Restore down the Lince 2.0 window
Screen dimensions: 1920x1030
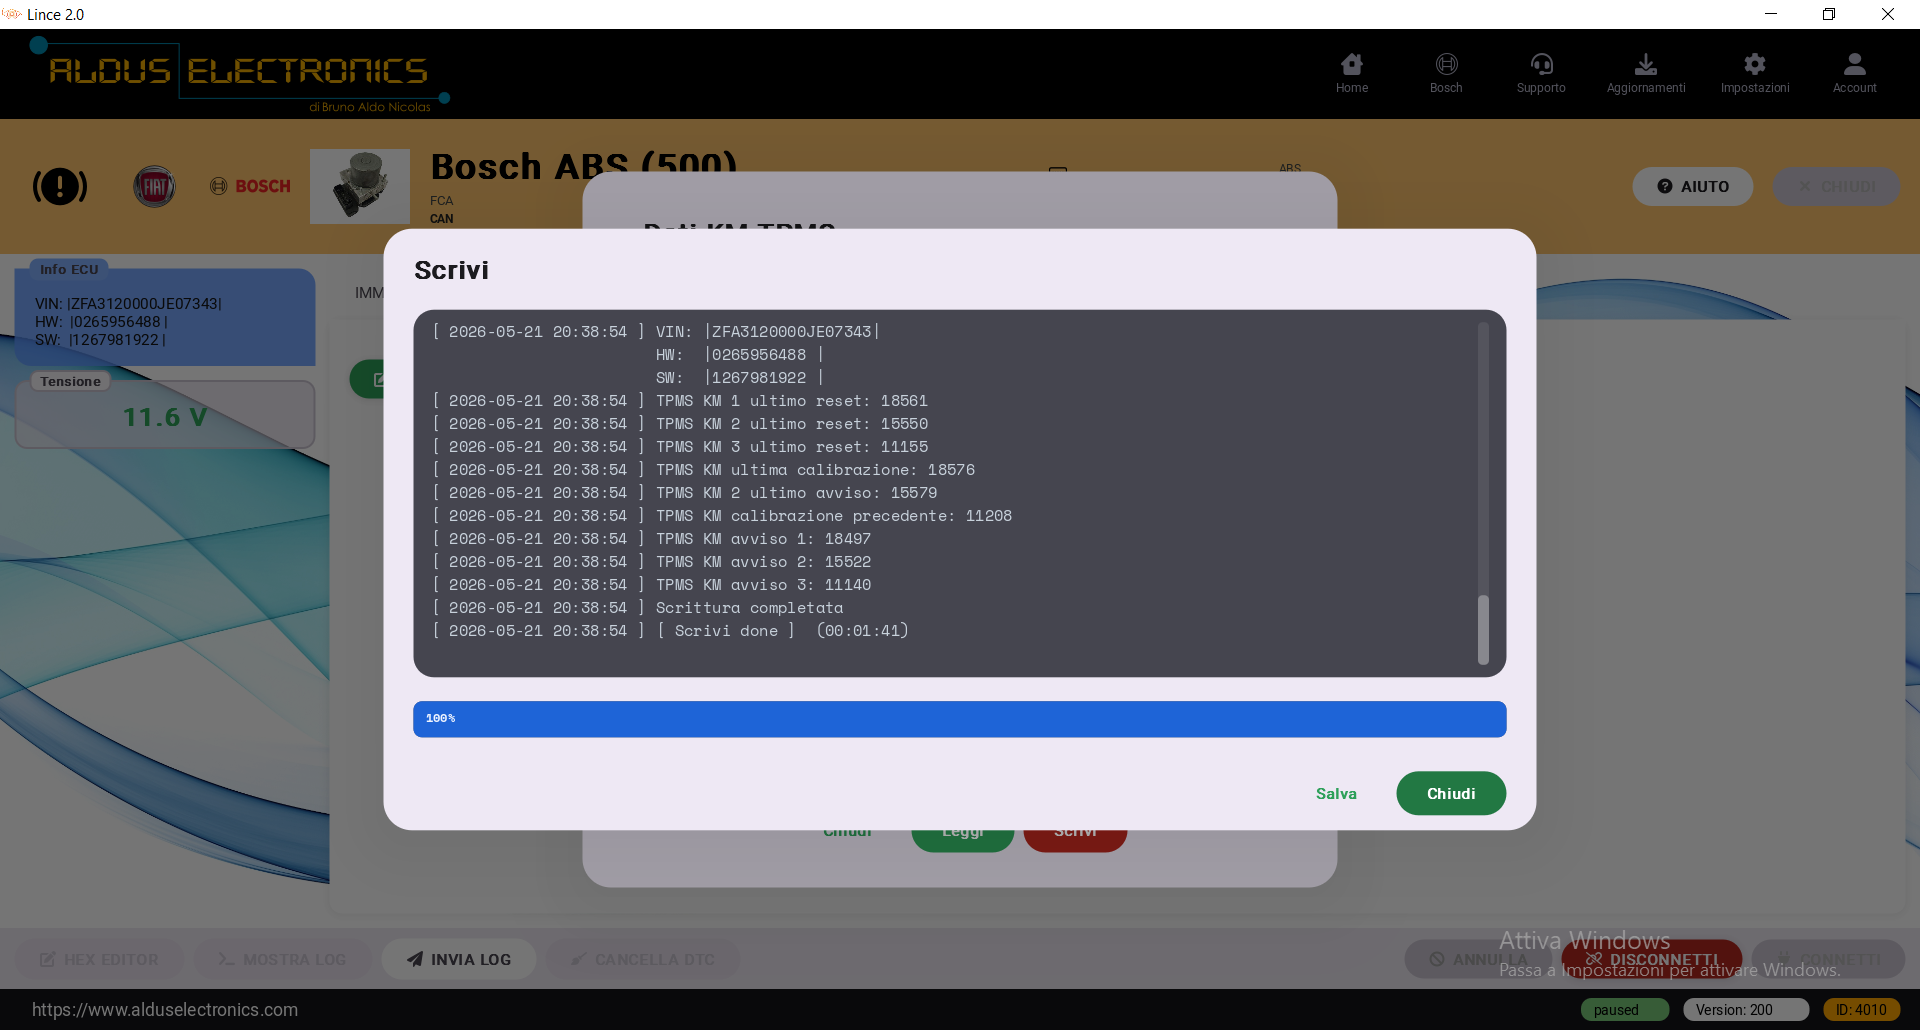[x=1829, y=14]
